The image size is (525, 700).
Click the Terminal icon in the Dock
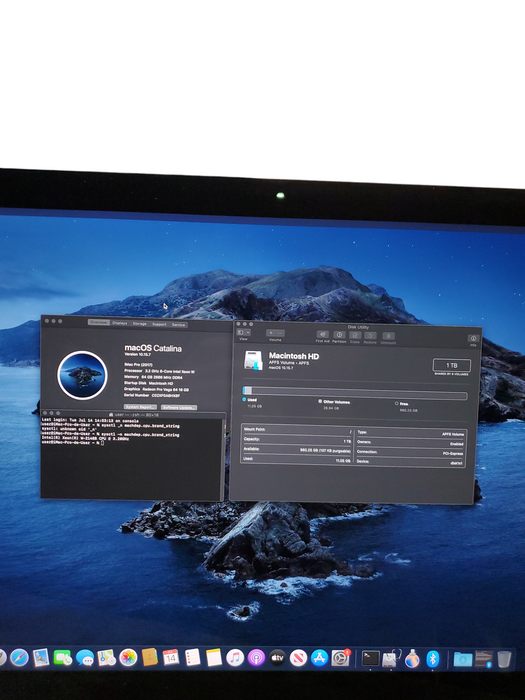coord(370,658)
